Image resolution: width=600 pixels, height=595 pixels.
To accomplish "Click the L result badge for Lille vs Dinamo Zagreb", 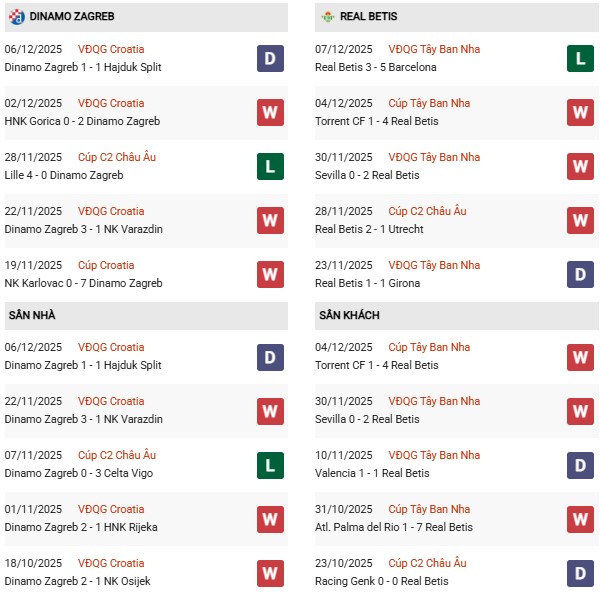I will pyautogui.click(x=269, y=166).
